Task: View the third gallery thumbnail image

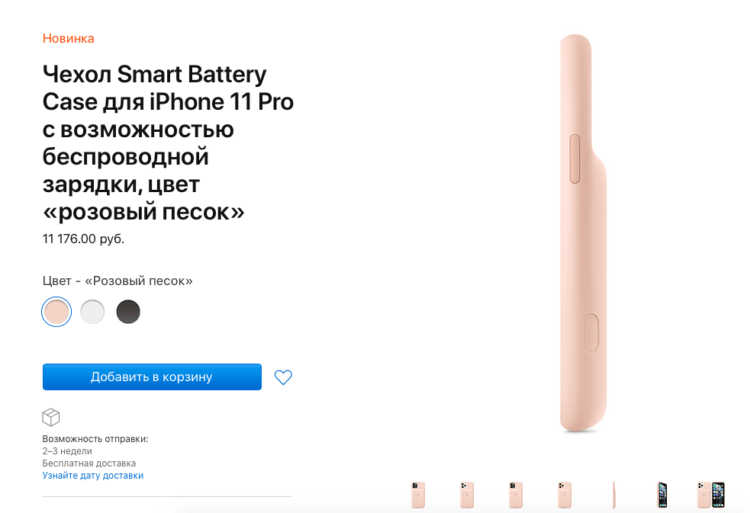Action: pyautogui.click(x=516, y=495)
